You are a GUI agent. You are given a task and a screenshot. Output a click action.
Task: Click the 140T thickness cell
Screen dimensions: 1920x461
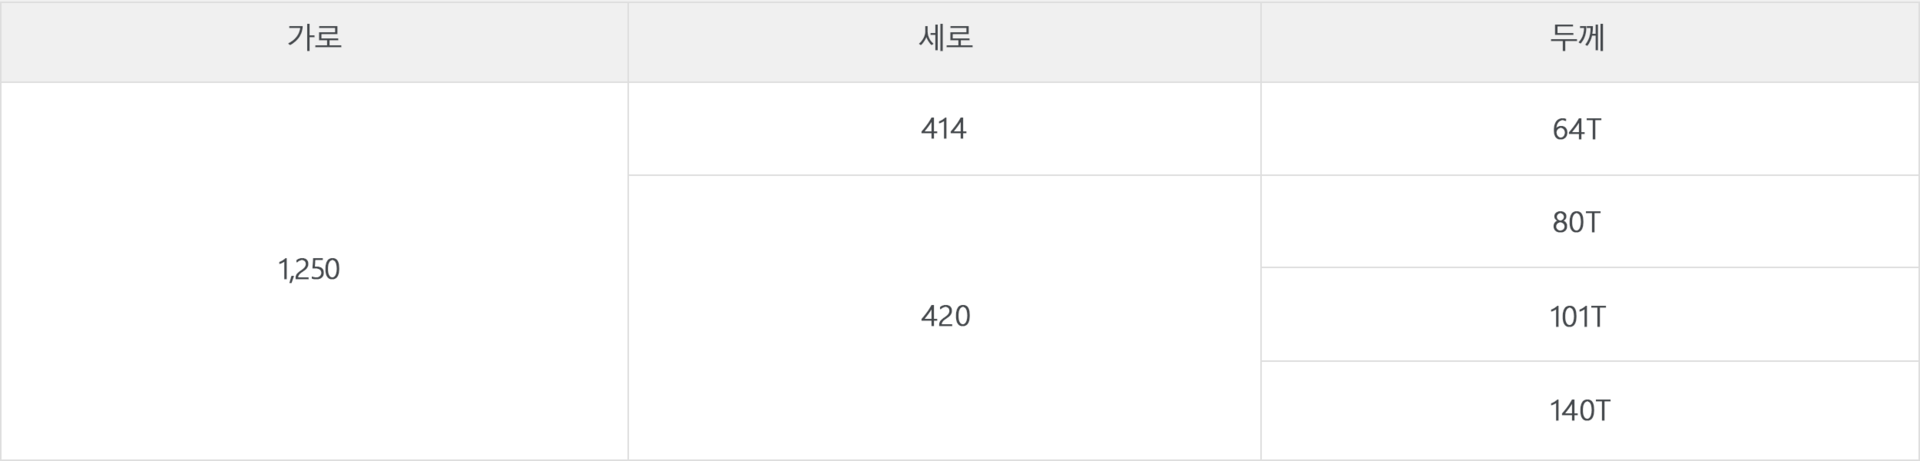(1579, 410)
